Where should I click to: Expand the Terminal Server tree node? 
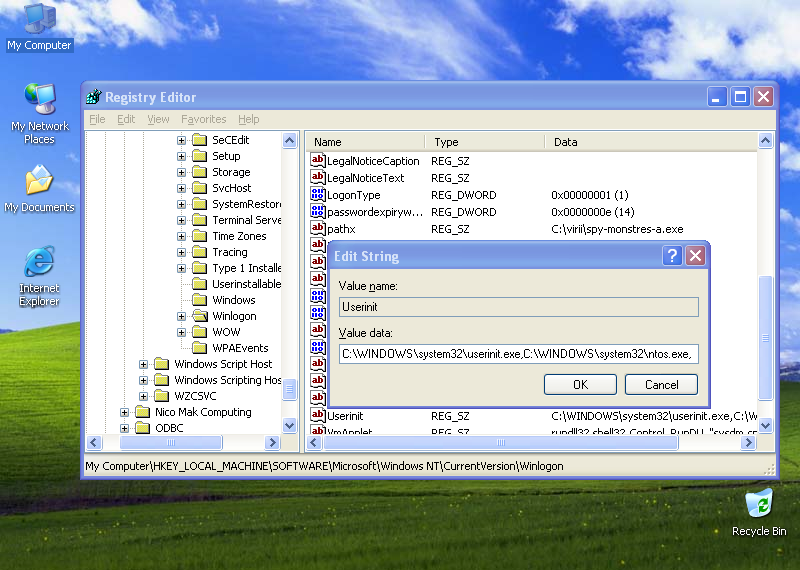[x=181, y=220]
